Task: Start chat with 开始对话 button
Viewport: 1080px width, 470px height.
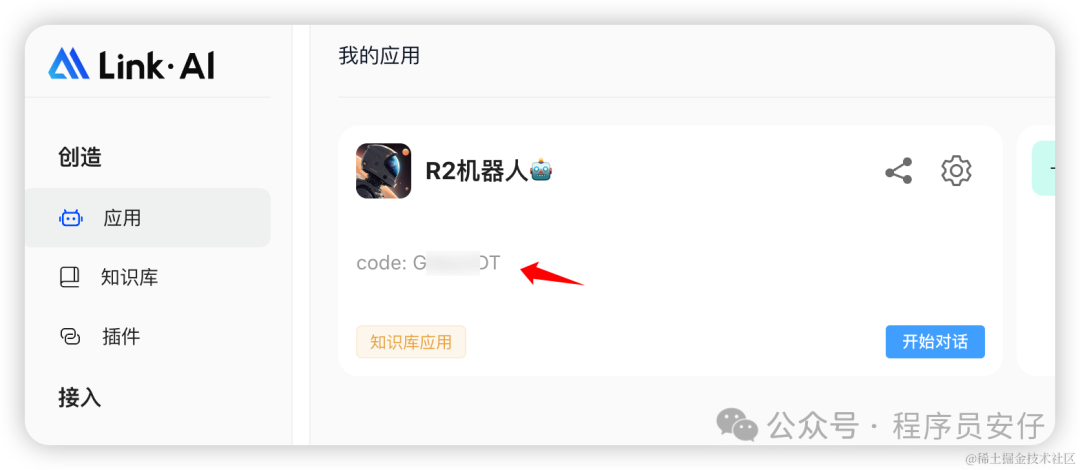Action: pos(935,342)
